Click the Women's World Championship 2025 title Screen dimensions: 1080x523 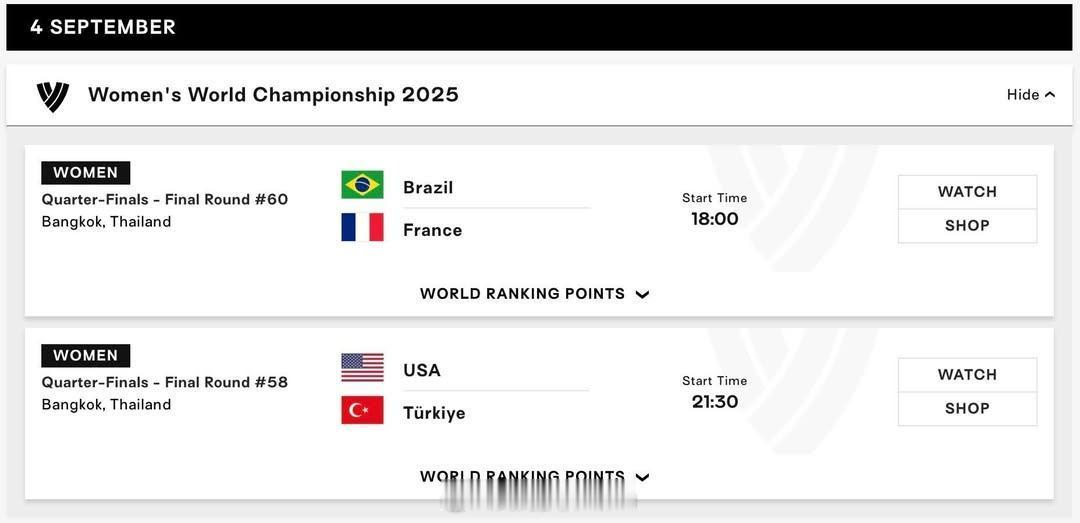(x=273, y=94)
